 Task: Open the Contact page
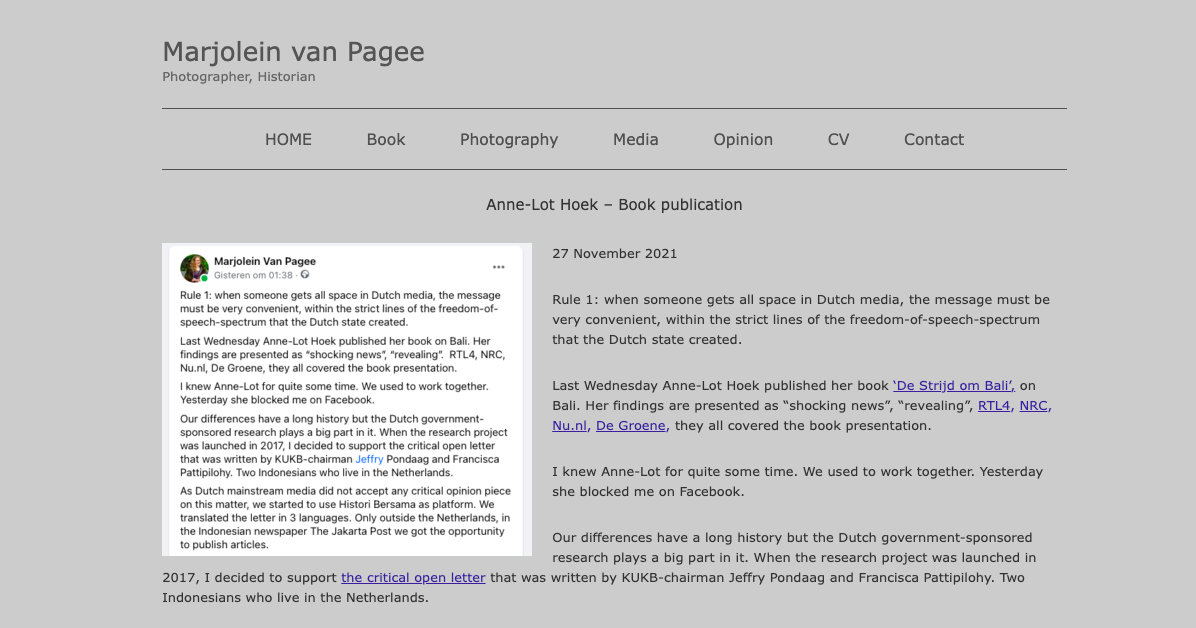(x=934, y=140)
